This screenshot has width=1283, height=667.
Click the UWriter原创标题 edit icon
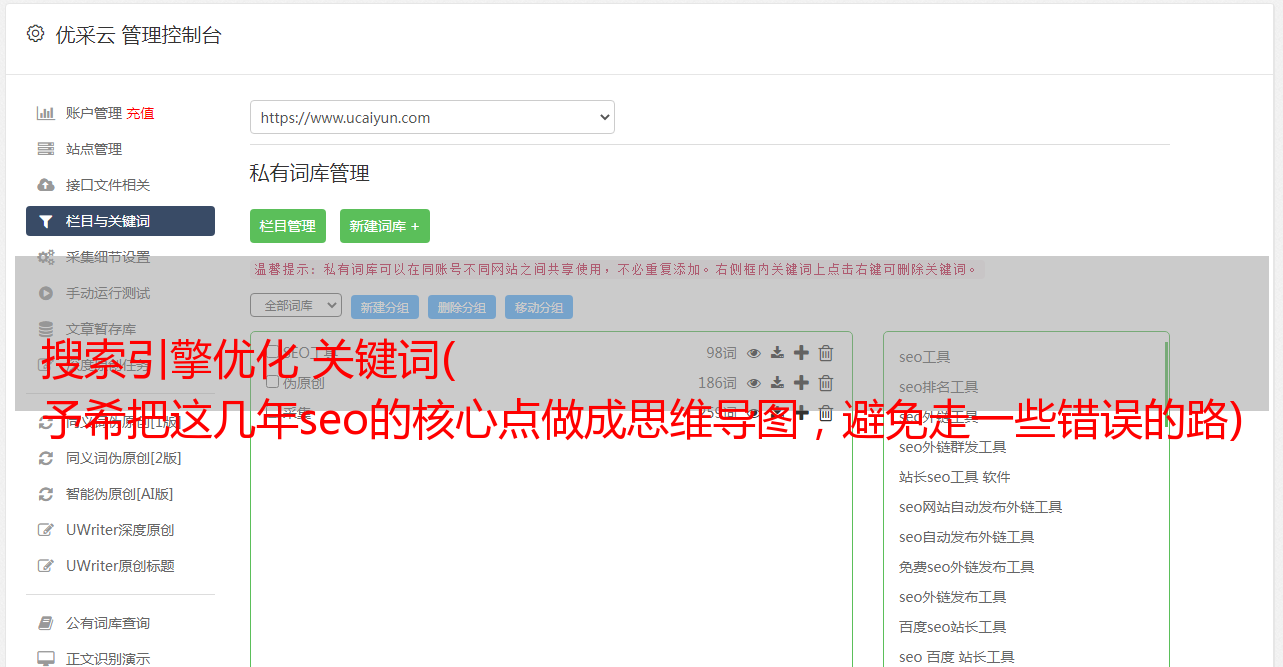click(46, 566)
